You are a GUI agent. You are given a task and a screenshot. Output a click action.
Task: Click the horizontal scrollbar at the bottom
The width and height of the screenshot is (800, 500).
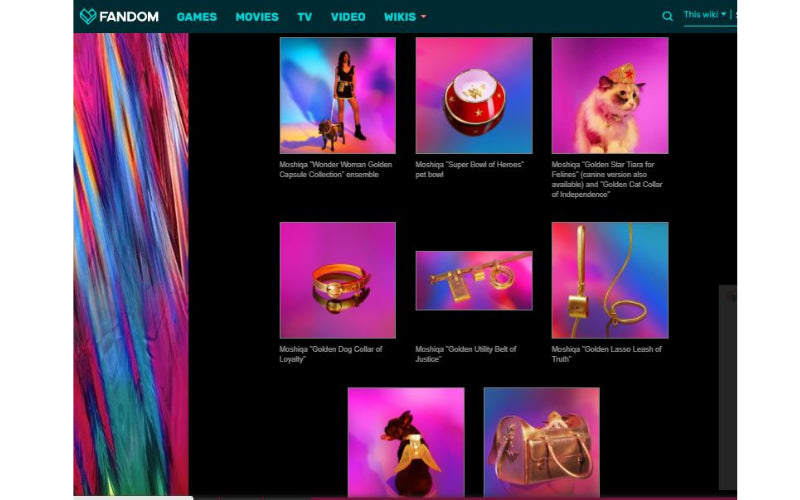pos(130,496)
